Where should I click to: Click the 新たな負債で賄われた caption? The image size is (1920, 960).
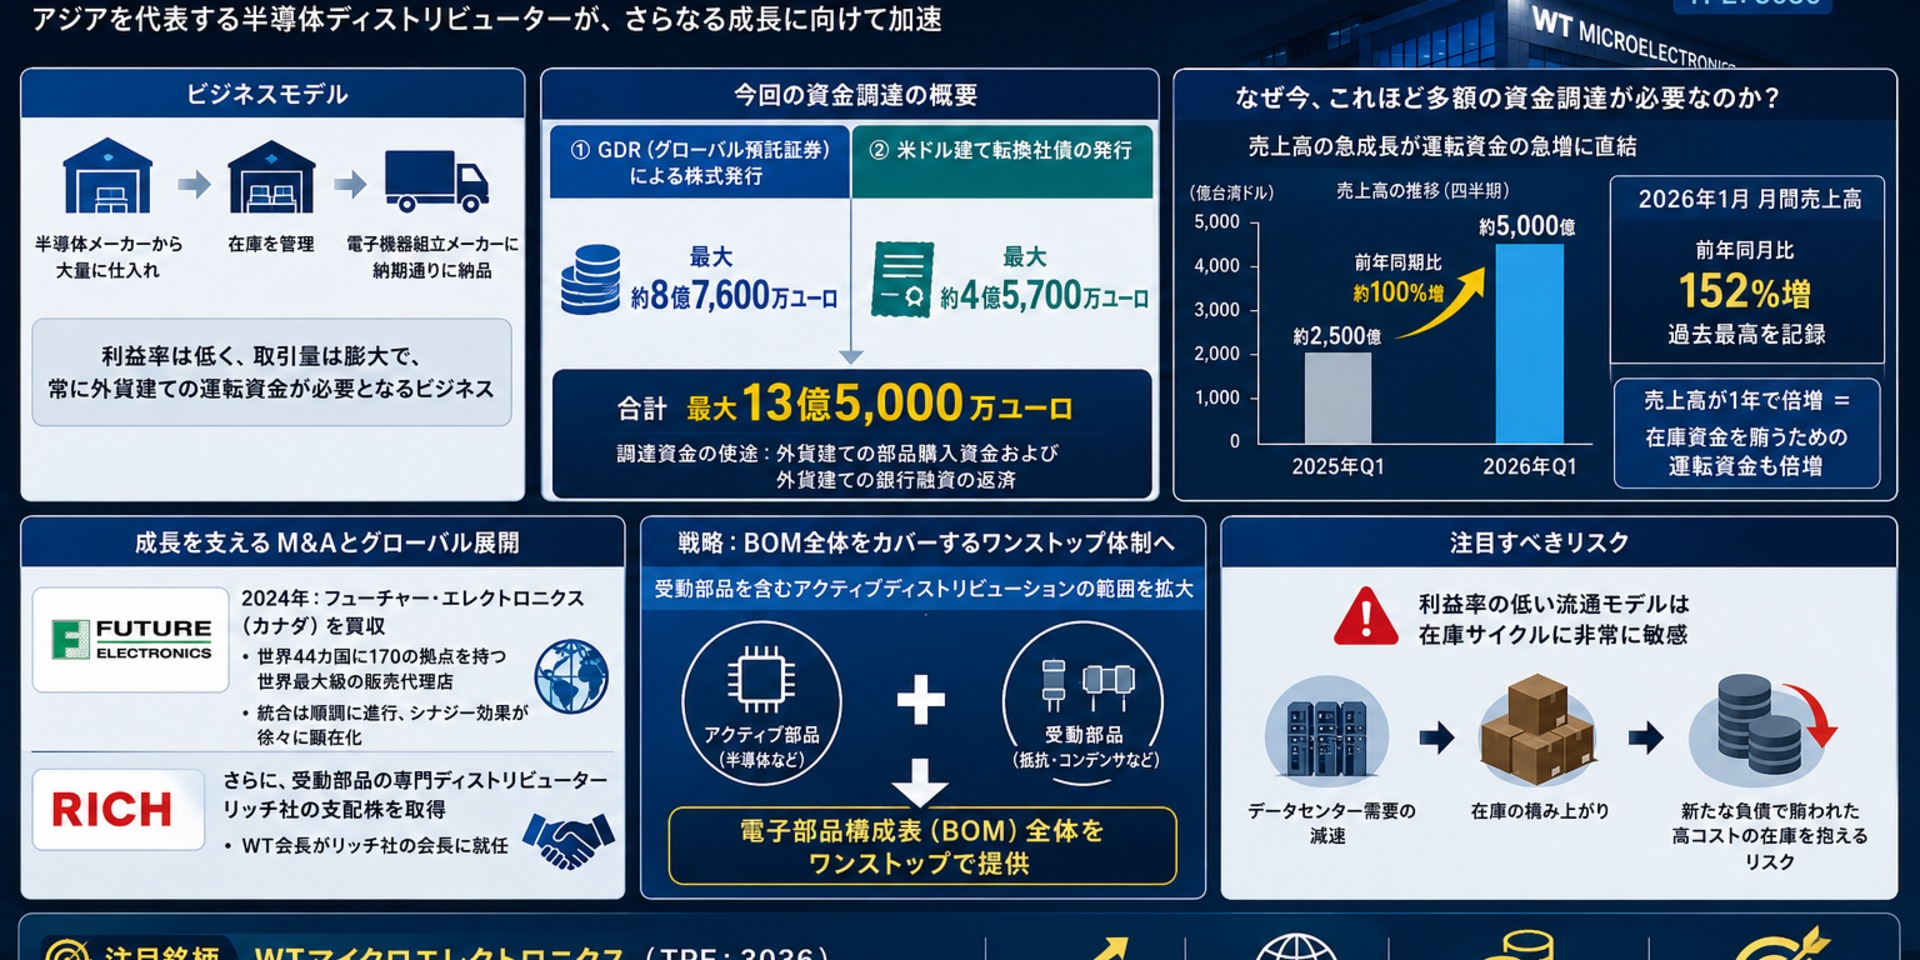tap(1770, 811)
